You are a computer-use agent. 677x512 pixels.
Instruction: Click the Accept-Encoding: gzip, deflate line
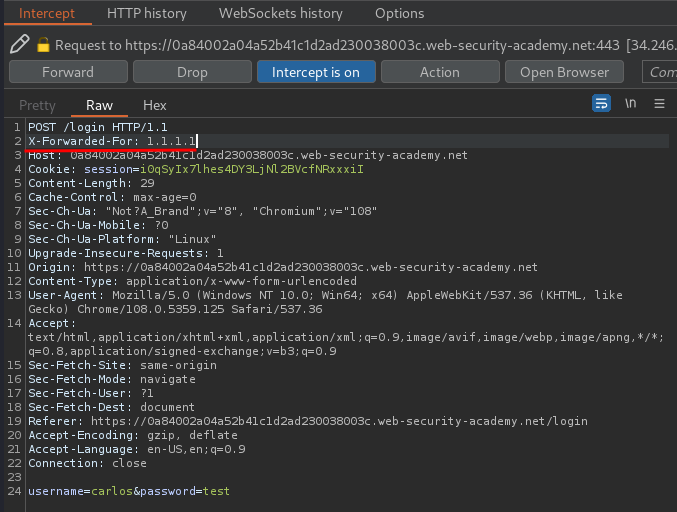(133, 435)
